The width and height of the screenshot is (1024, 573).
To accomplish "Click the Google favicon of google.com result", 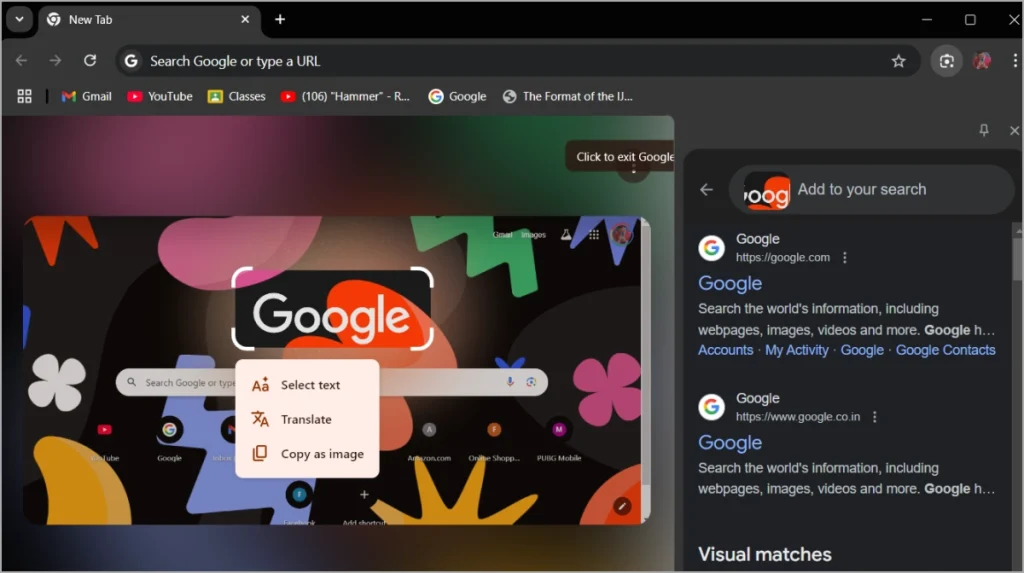I will coord(712,248).
